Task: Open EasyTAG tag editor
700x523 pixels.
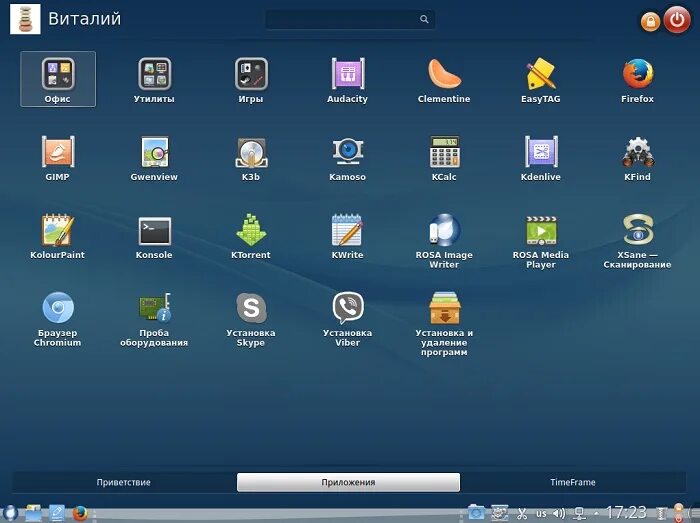Action: click(x=541, y=79)
